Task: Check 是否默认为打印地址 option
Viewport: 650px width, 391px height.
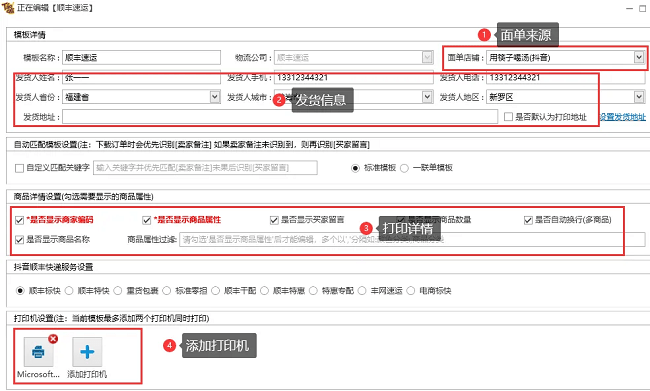Action: [508, 117]
